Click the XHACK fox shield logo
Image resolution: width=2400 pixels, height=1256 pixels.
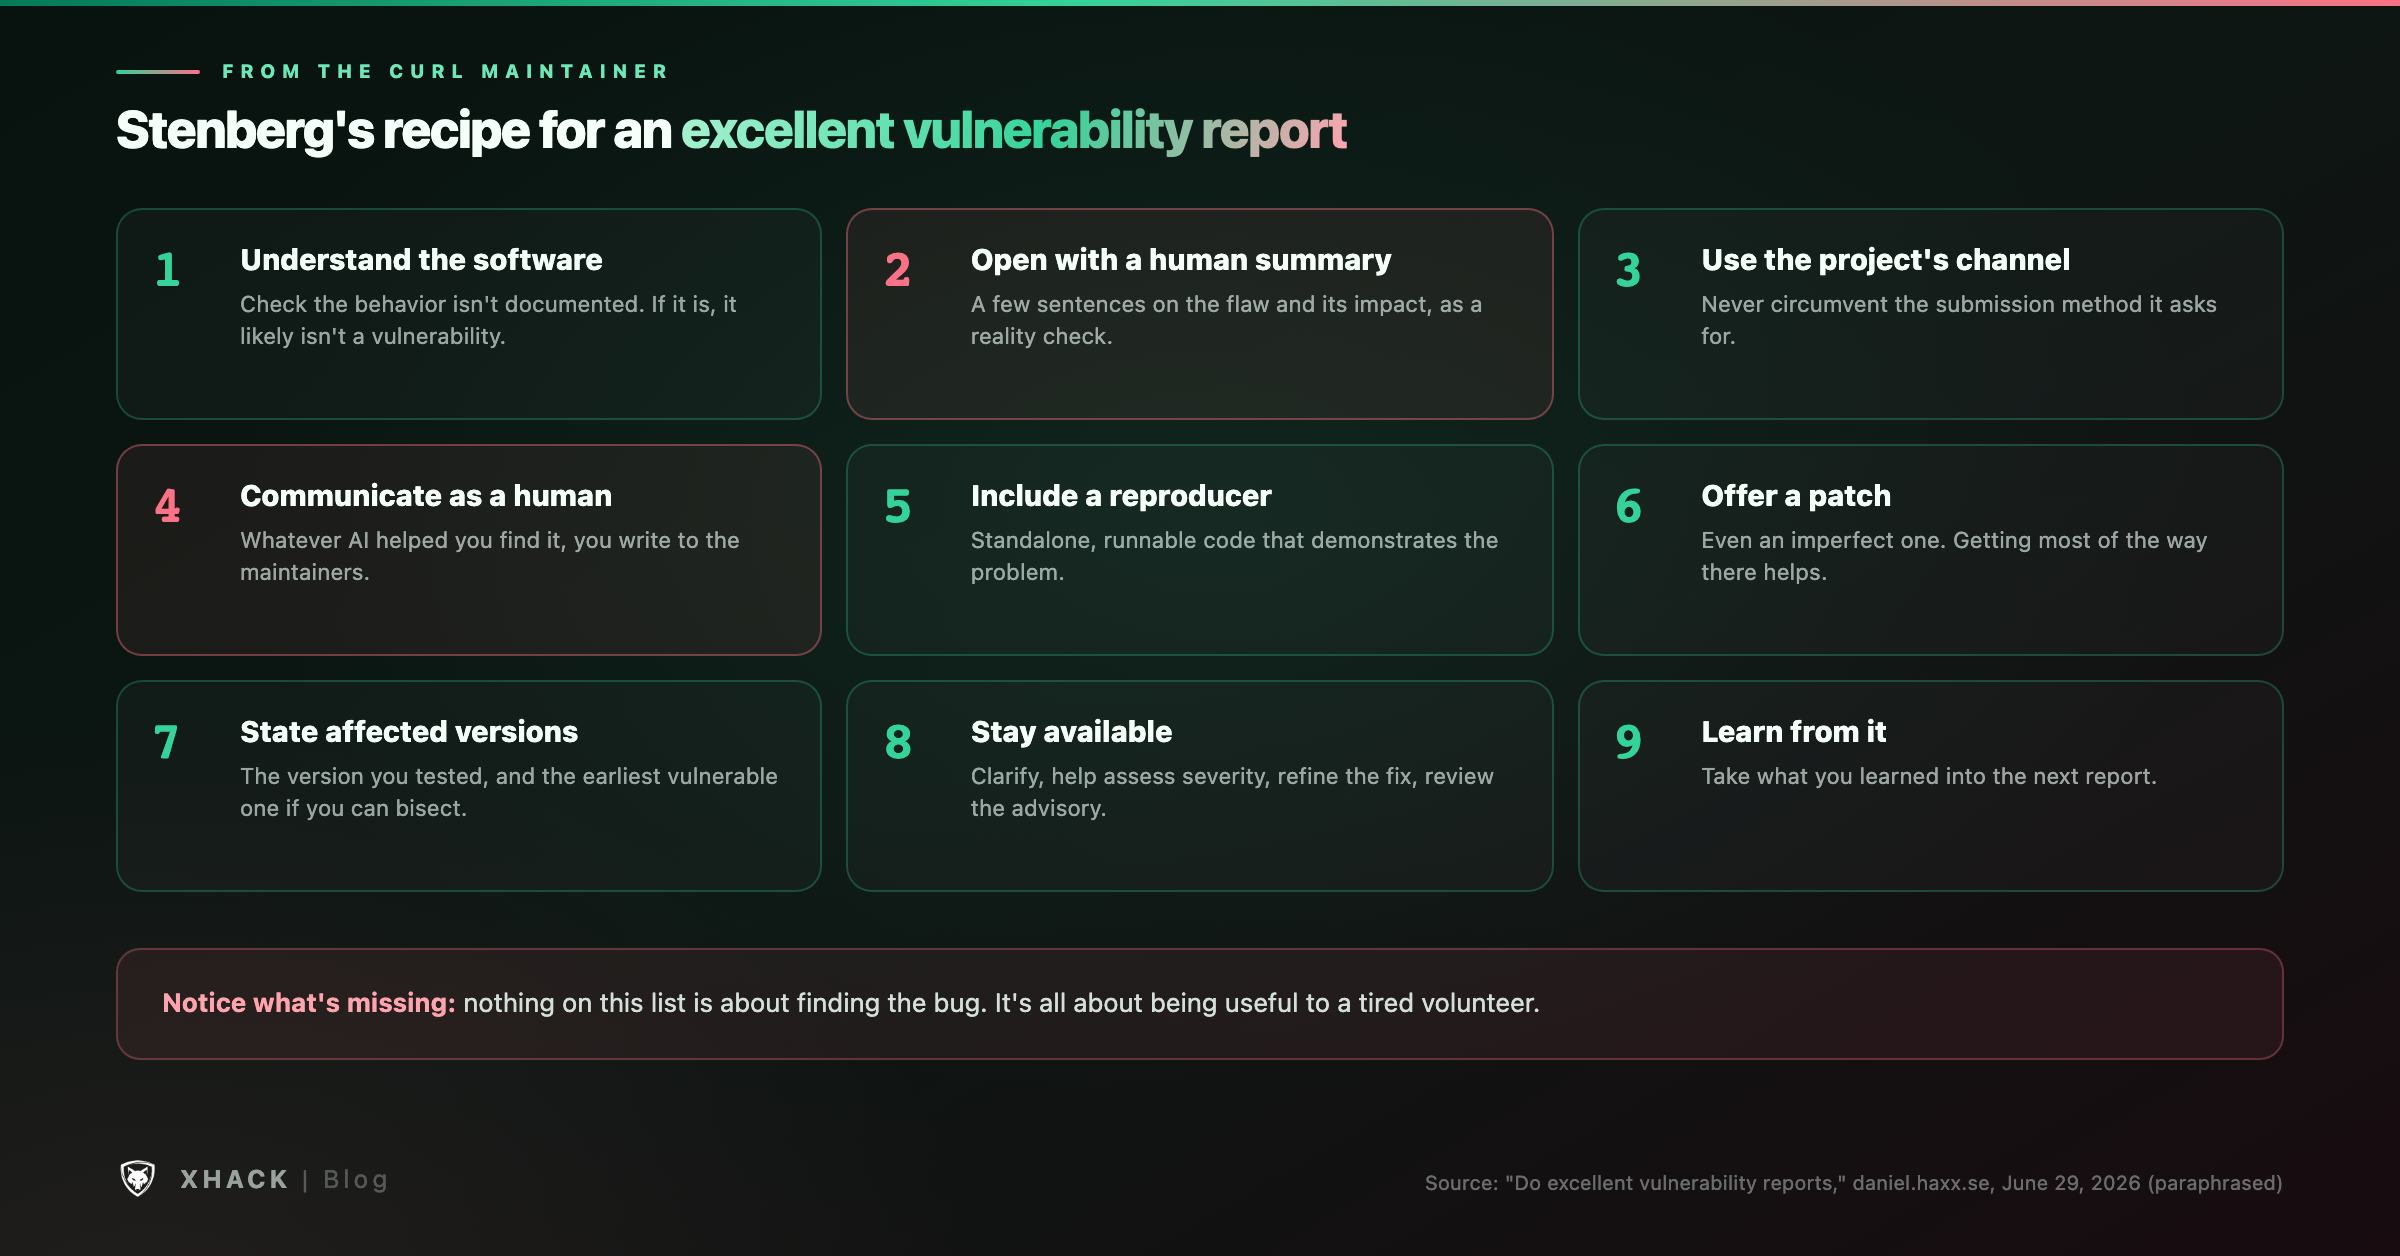pos(138,1179)
